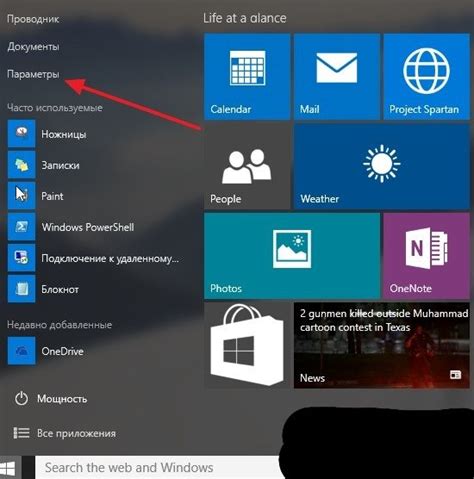
Task: Open Параметры settings
Action: [33, 74]
